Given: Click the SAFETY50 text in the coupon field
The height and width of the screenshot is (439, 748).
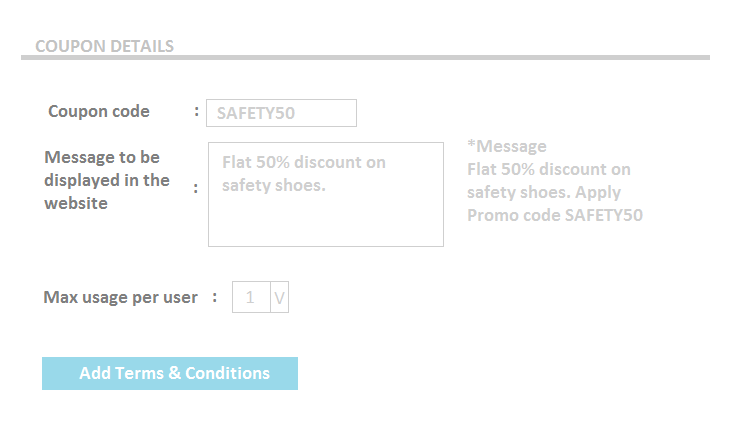Looking at the screenshot, I should (x=256, y=114).
